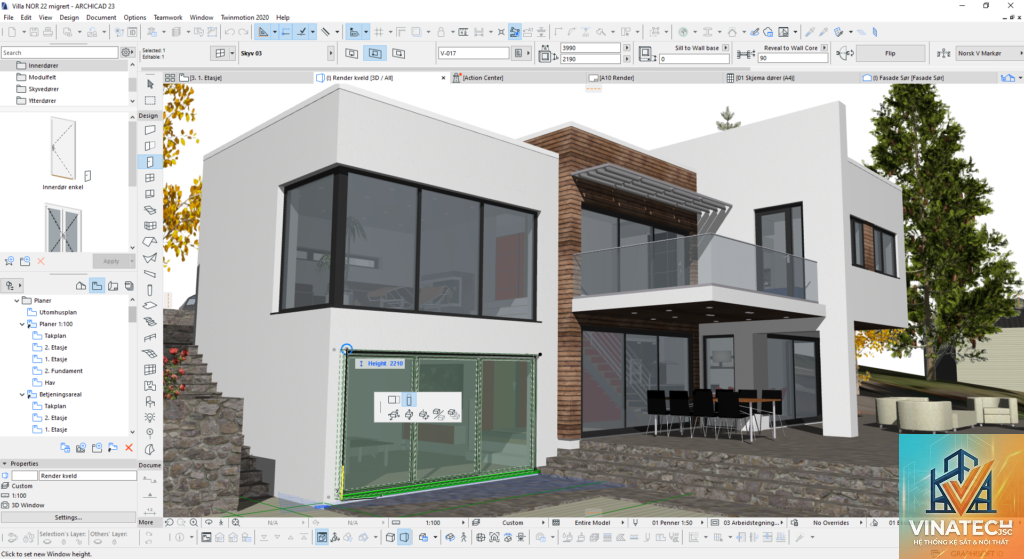Open the Reveal to Wall Core dropdown
The image size is (1024, 559).
pos(824,48)
